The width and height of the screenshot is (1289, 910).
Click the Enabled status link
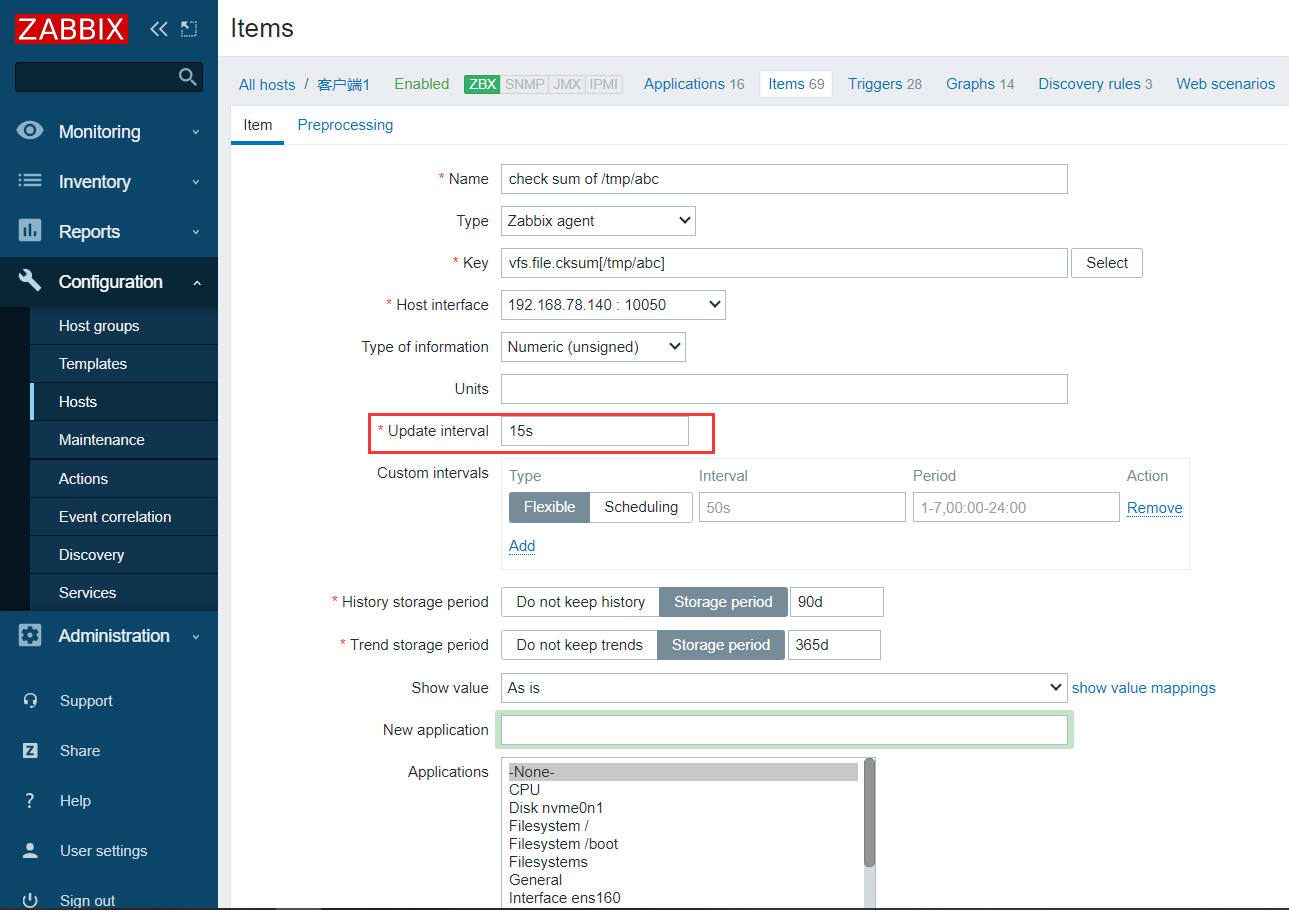click(422, 84)
